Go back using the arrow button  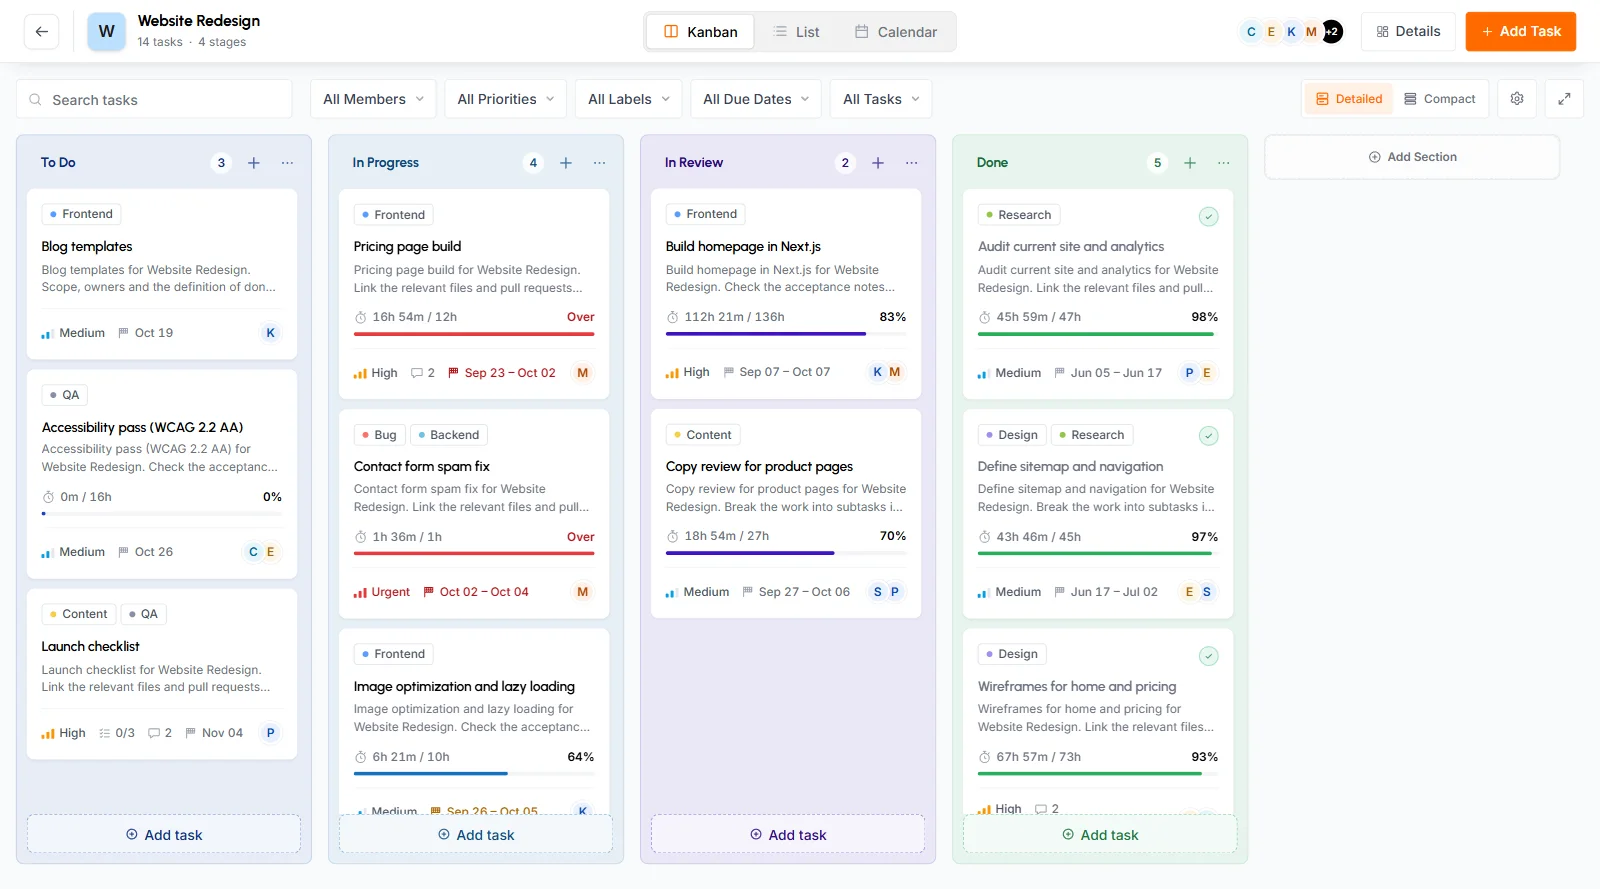click(41, 32)
